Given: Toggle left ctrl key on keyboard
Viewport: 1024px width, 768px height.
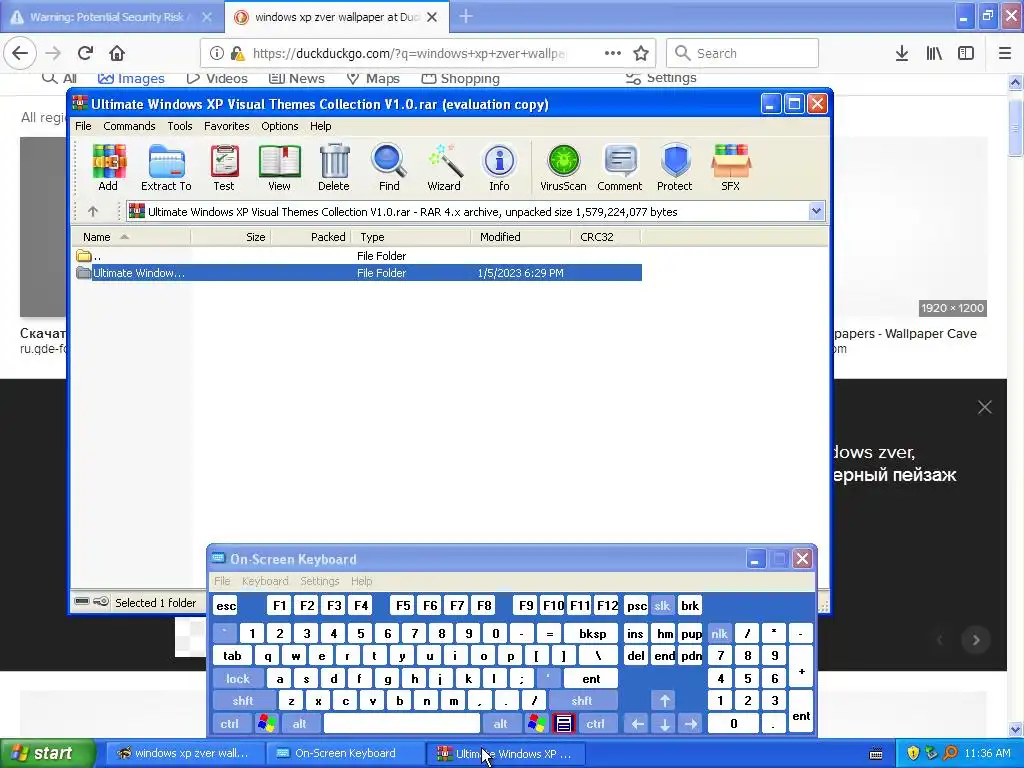Looking at the screenshot, I should pyautogui.click(x=229, y=724).
